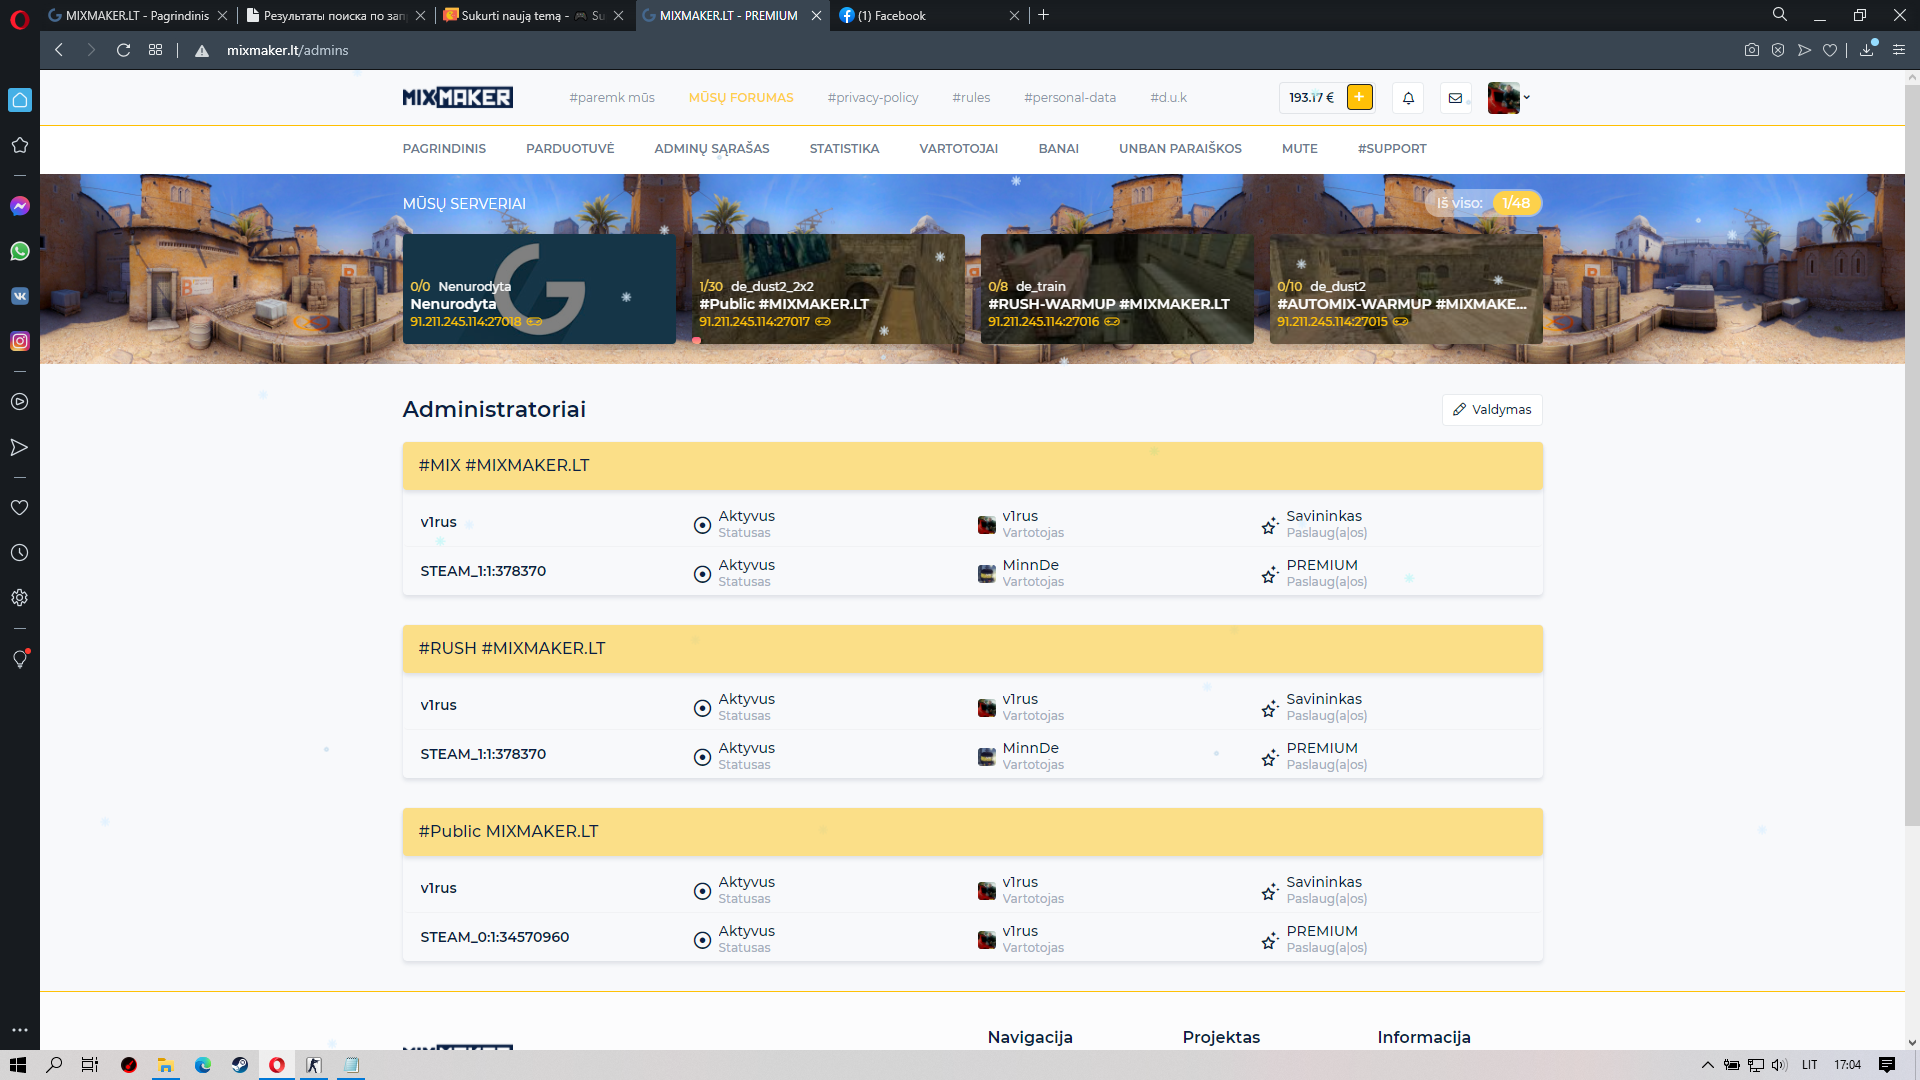
Task: Open the messages envelope icon
Action: tap(1455, 98)
